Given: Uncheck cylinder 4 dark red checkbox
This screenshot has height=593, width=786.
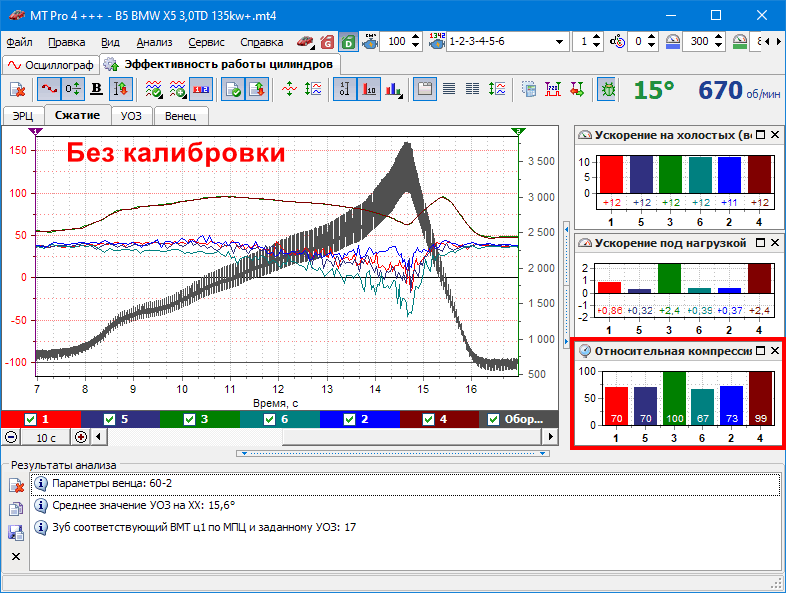Looking at the screenshot, I should point(429,419).
